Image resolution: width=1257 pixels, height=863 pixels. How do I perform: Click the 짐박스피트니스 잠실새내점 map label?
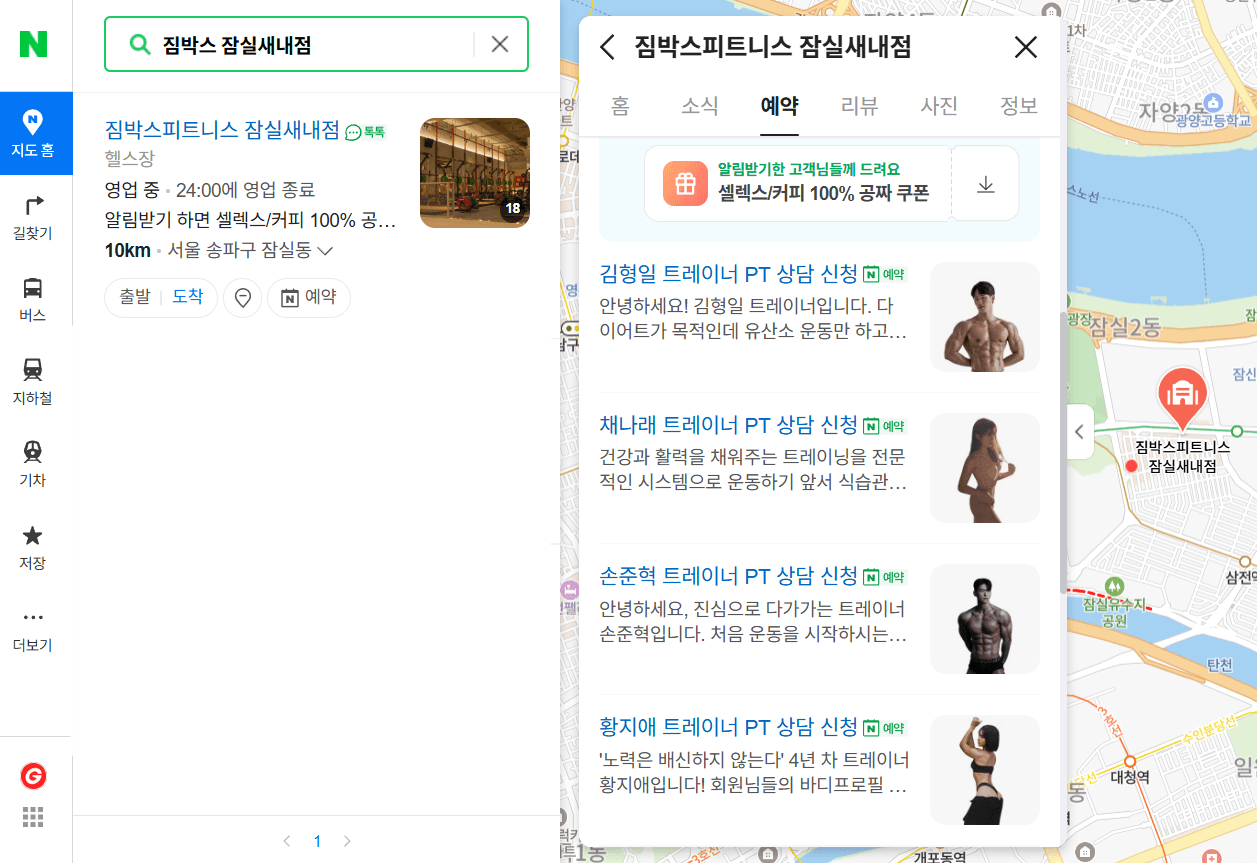1182,456
